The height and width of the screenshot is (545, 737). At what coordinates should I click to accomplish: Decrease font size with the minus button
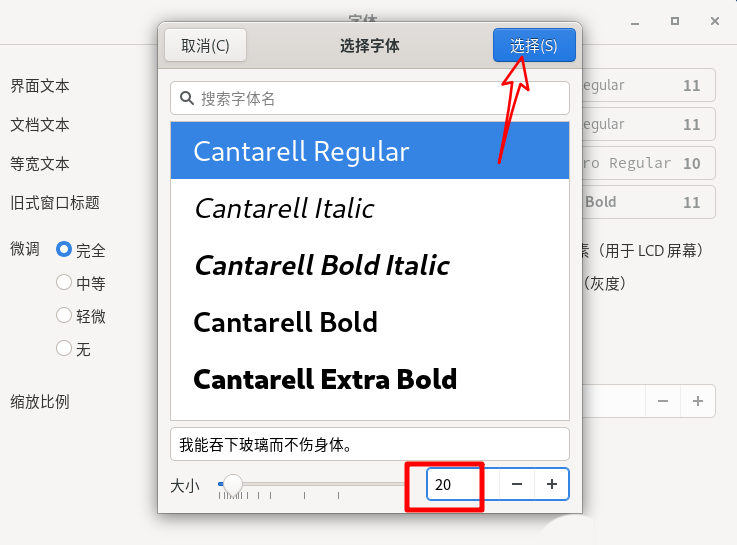tap(516, 484)
